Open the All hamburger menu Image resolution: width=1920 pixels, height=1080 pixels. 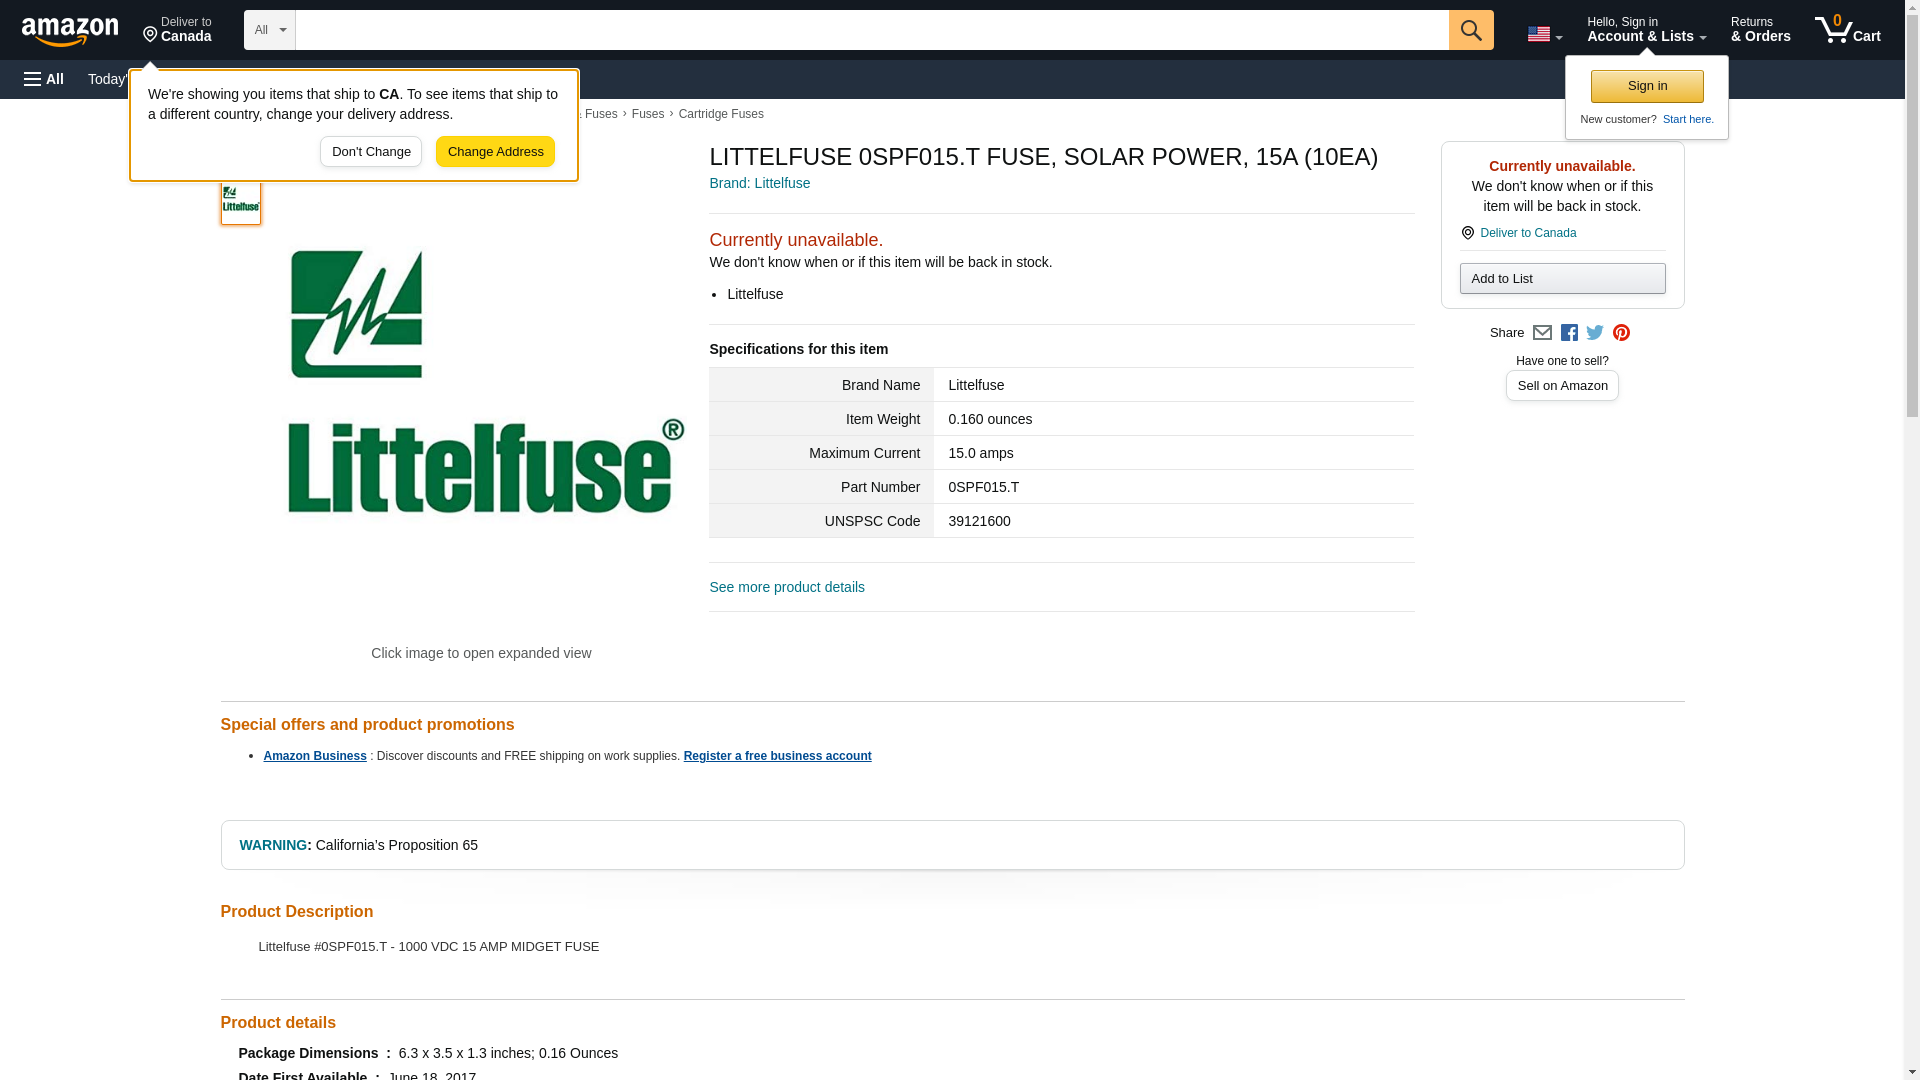tap(44, 79)
